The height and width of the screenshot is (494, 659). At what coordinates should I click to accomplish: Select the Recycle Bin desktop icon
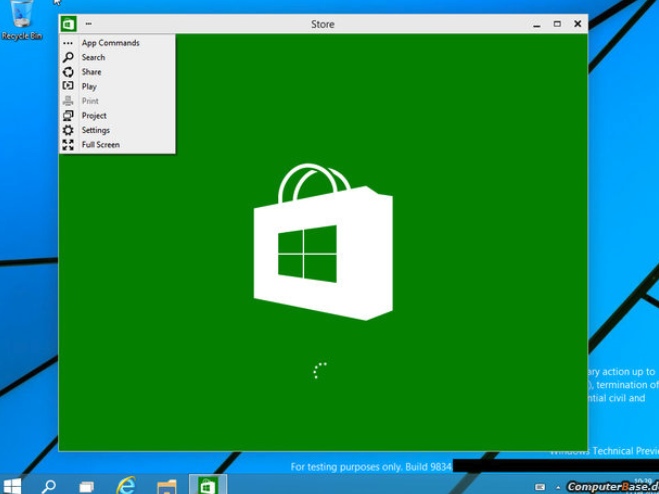[21, 20]
